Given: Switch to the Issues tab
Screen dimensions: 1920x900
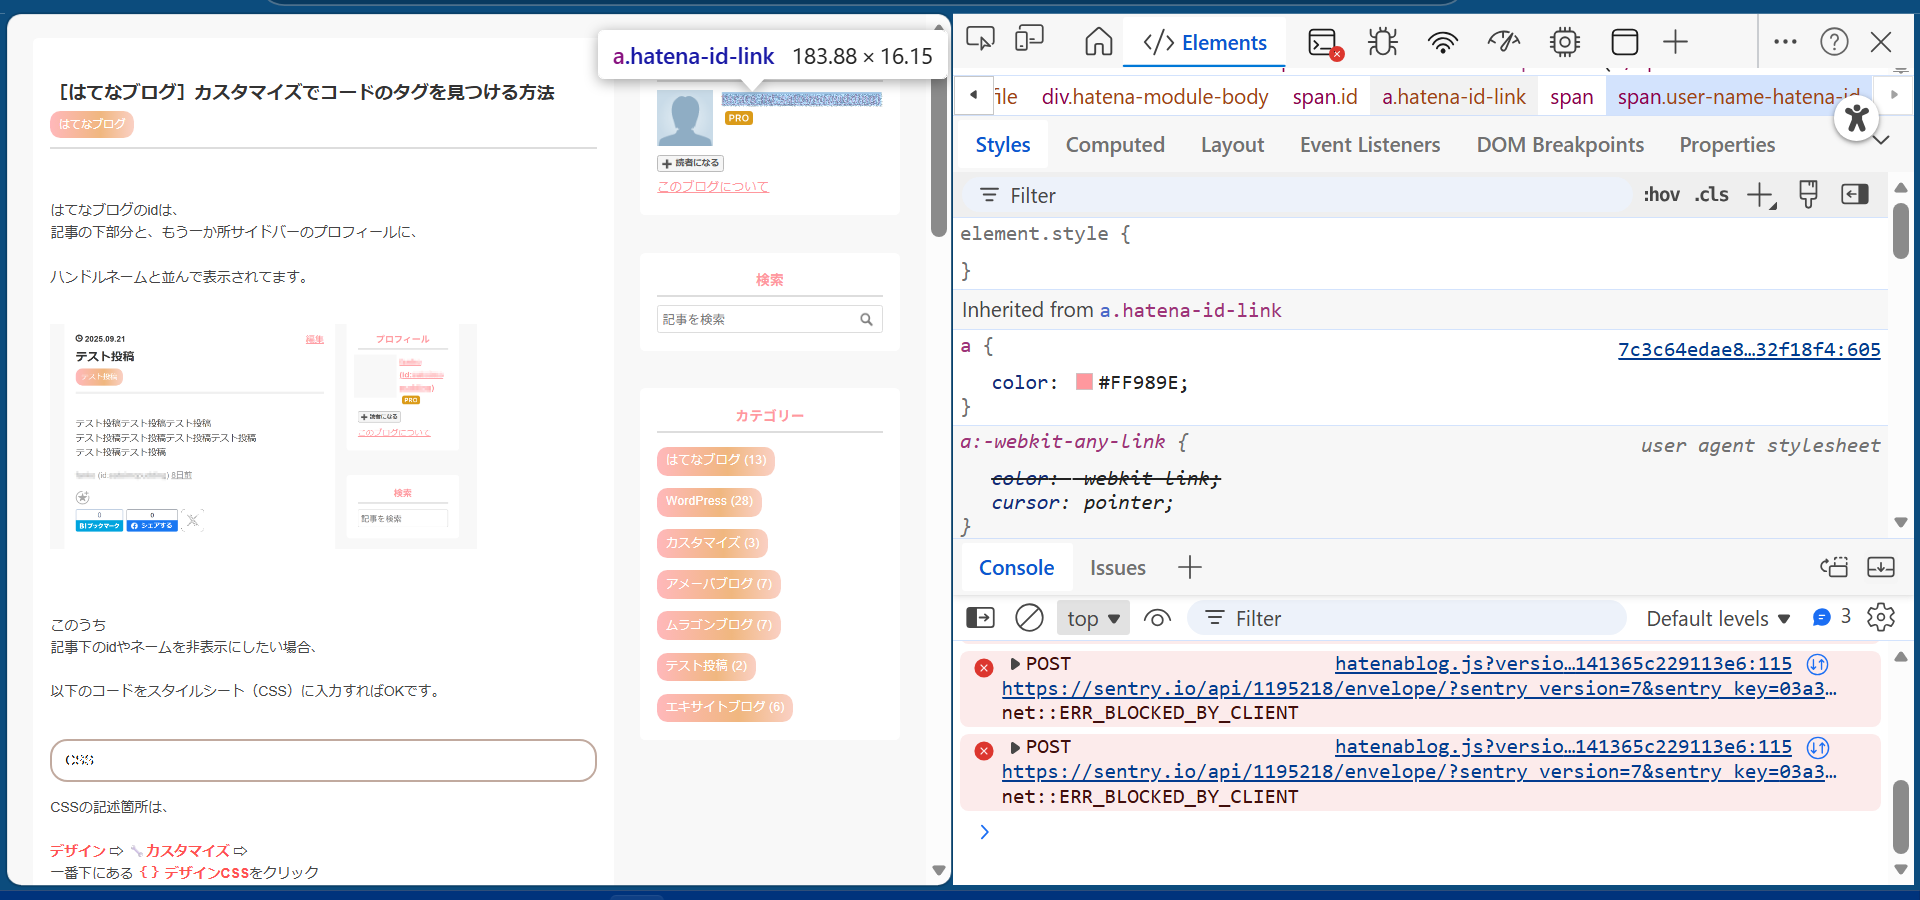Looking at the screenshot, I should click(1117, 568).
